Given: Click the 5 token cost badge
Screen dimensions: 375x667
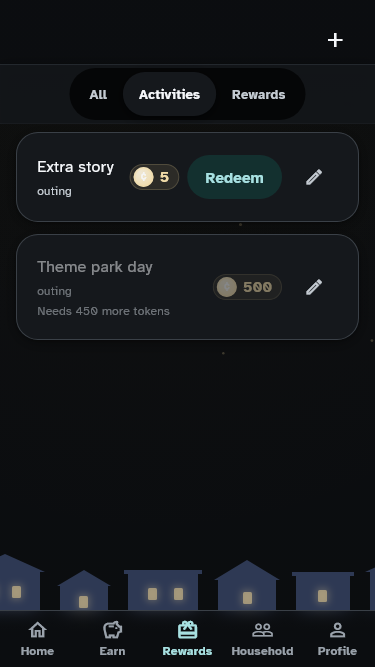Looking at the screenshot, I should click(154, 177).
